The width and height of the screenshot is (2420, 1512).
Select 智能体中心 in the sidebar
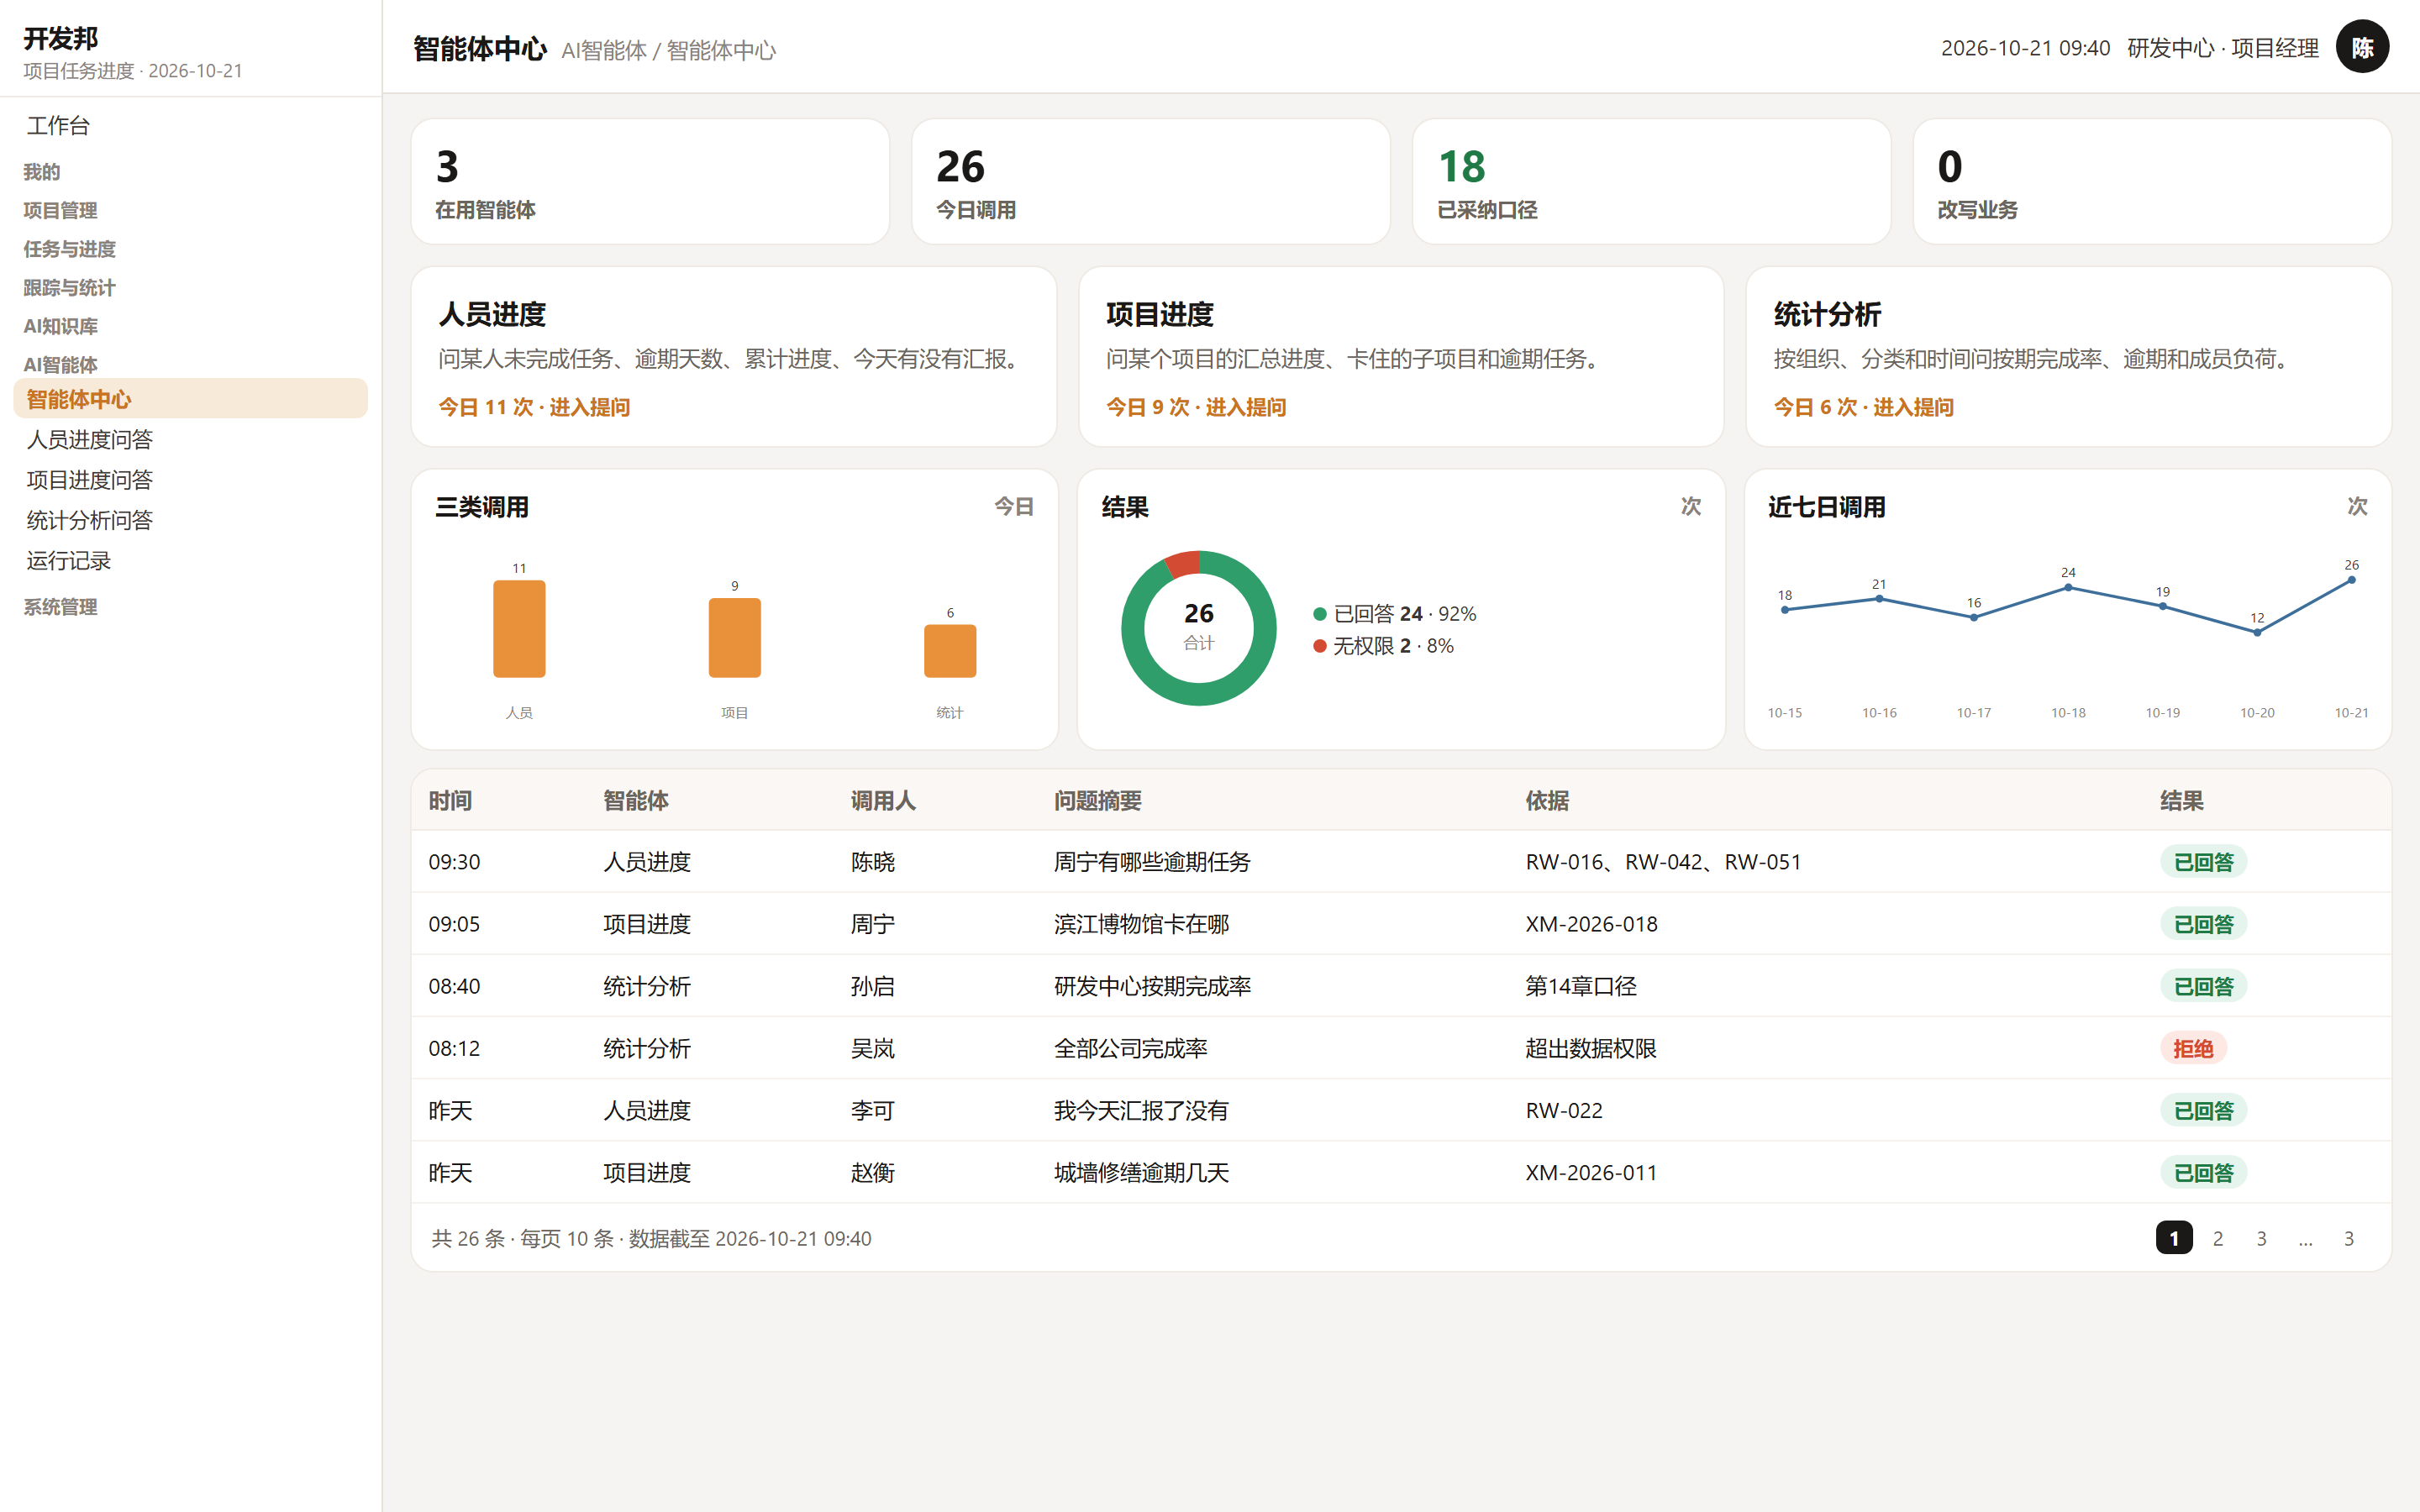coord(190,399)
